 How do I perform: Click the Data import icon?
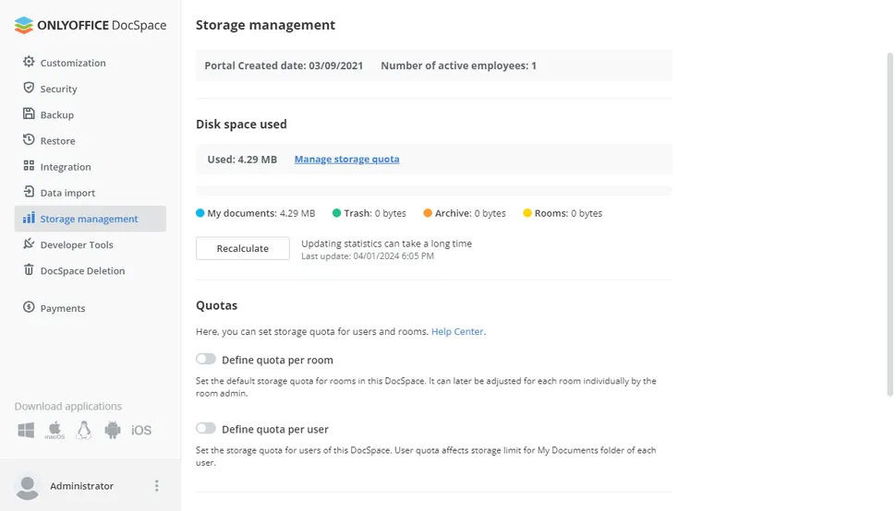coord(29,192)
